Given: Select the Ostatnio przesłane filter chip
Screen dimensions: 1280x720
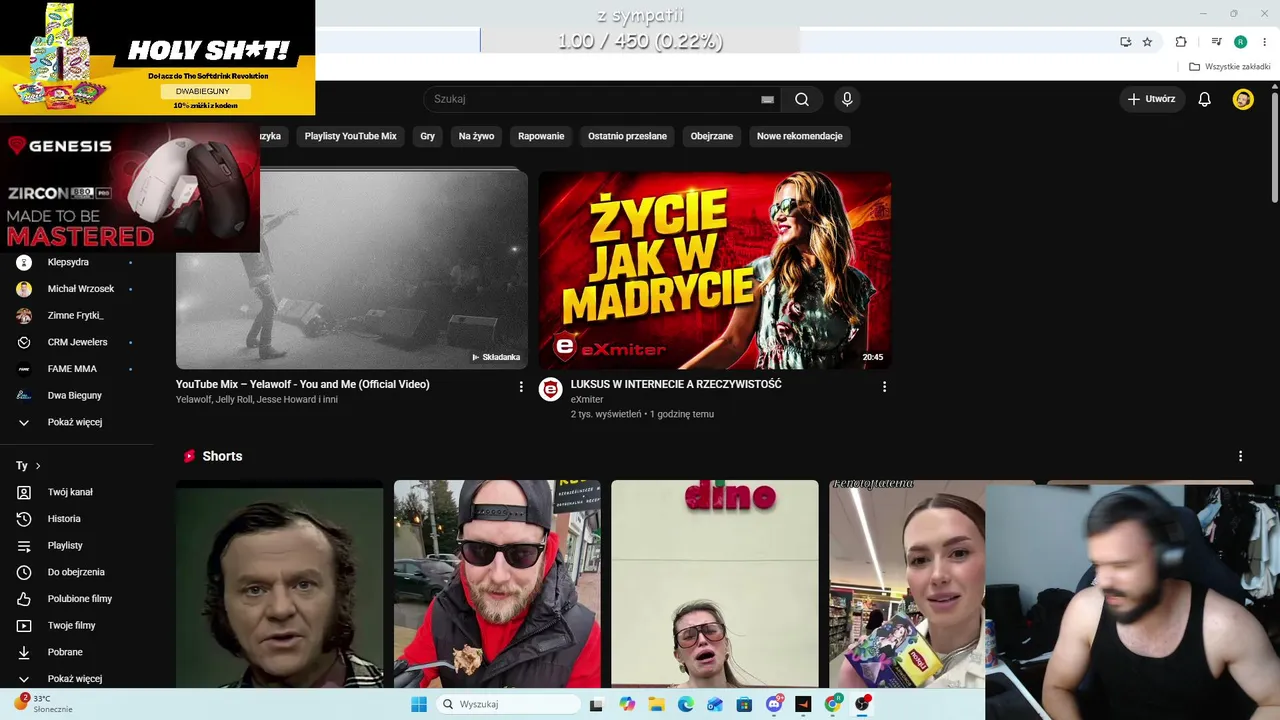Looking at the screenshot, I should pyautogui.click(x=627, y=136).
